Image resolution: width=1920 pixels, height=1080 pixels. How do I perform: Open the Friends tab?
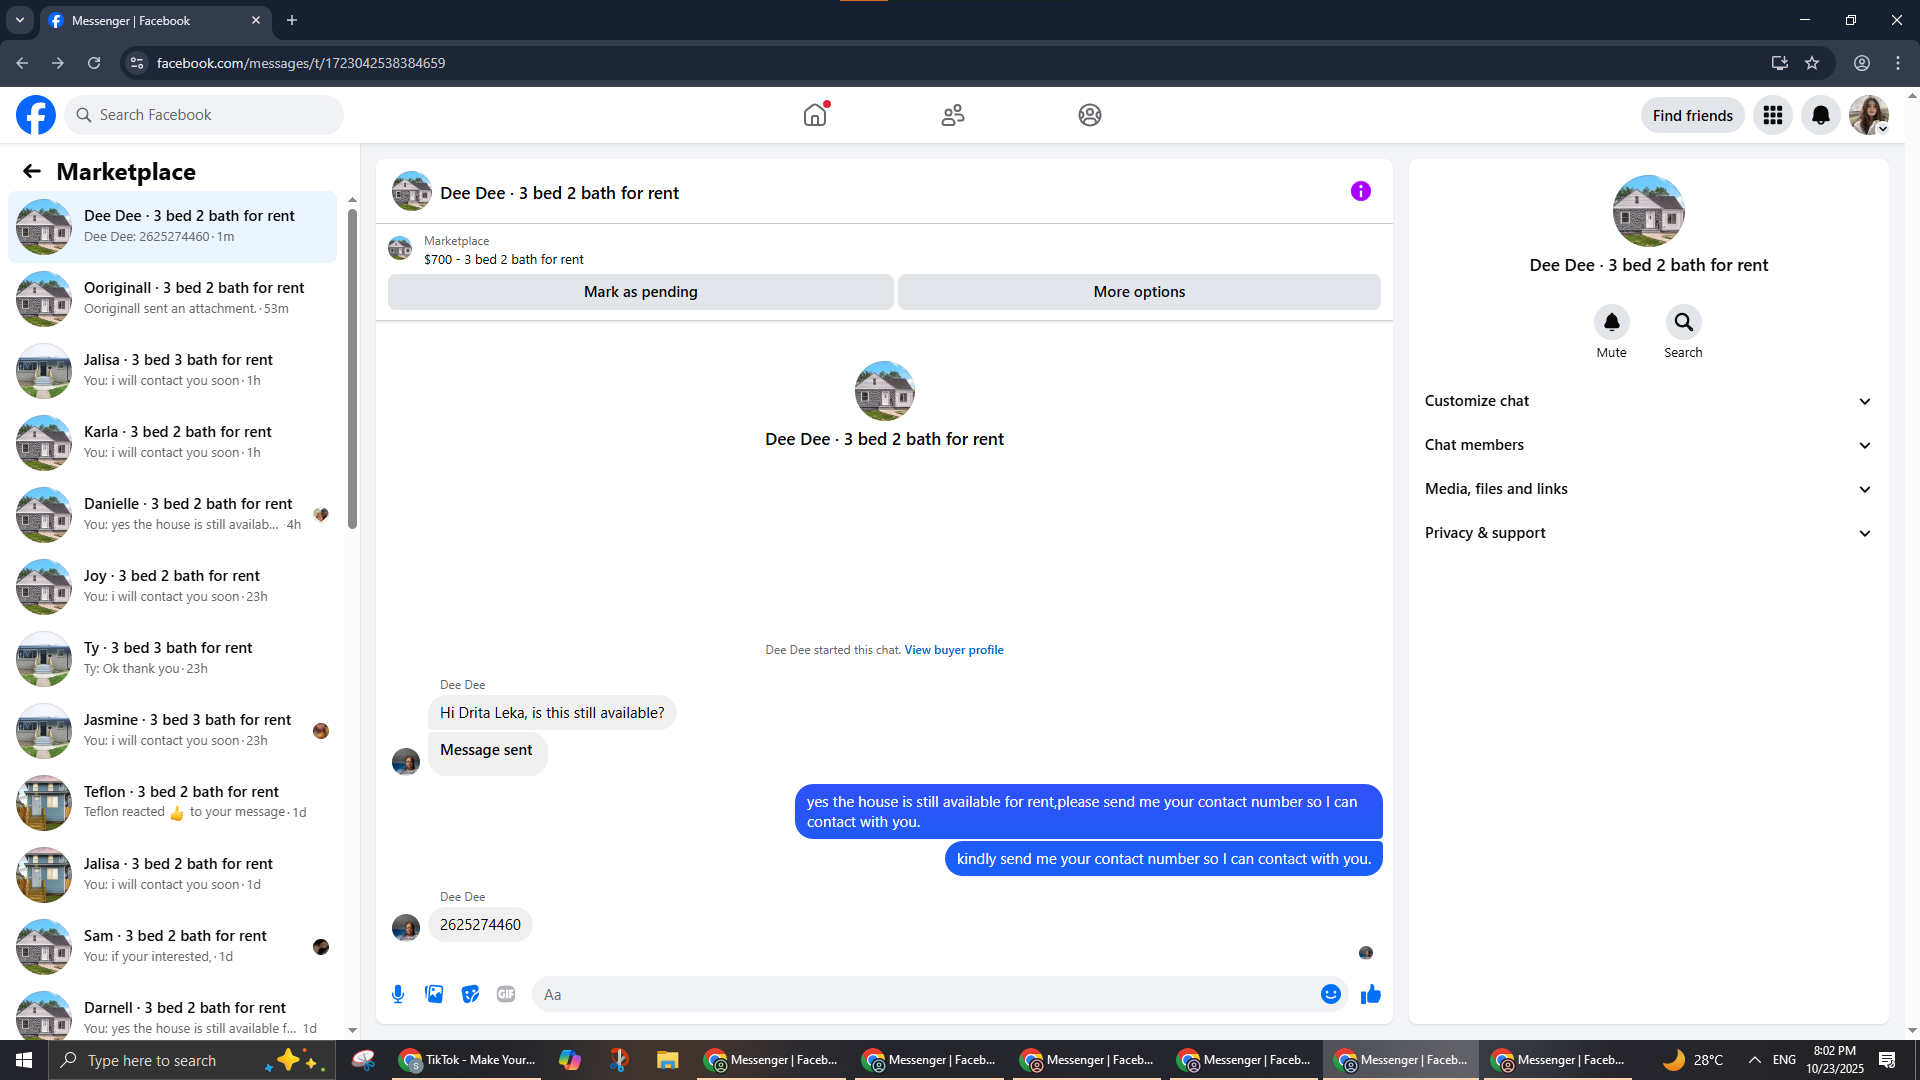[x=953, y=115]
